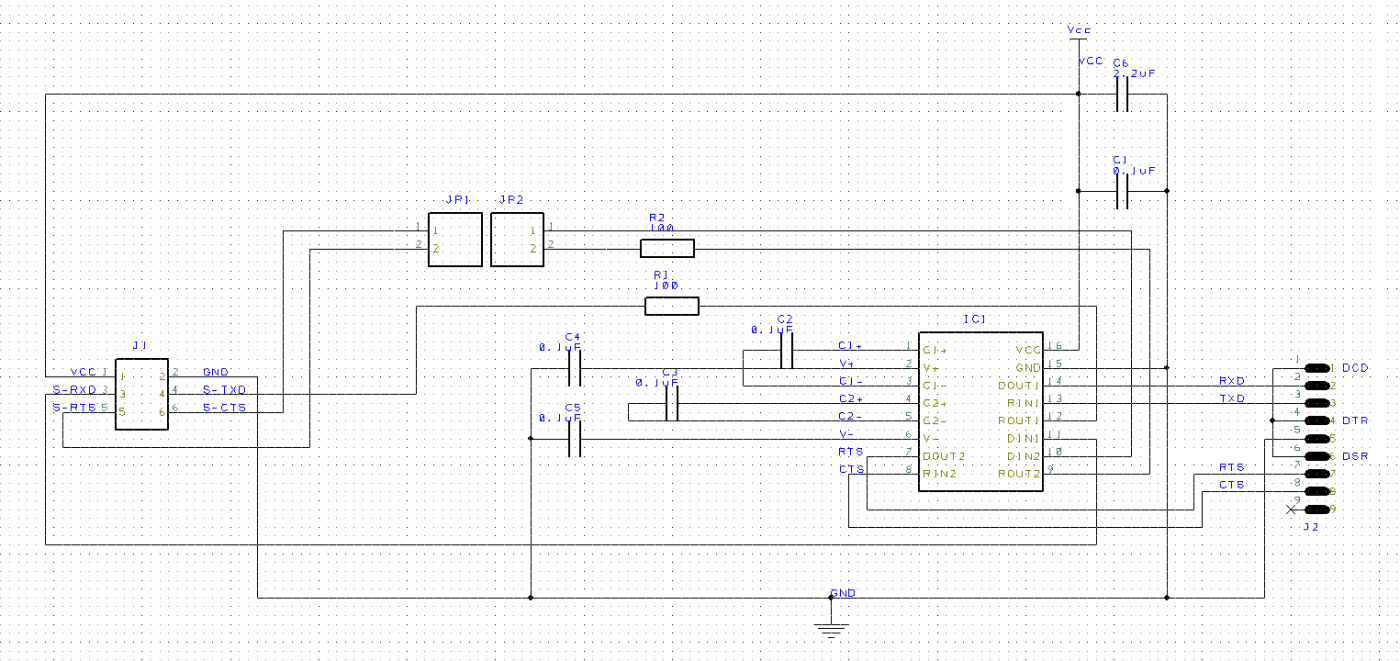Select capacitor C1 near Vcc rail

pos(1123,191)
